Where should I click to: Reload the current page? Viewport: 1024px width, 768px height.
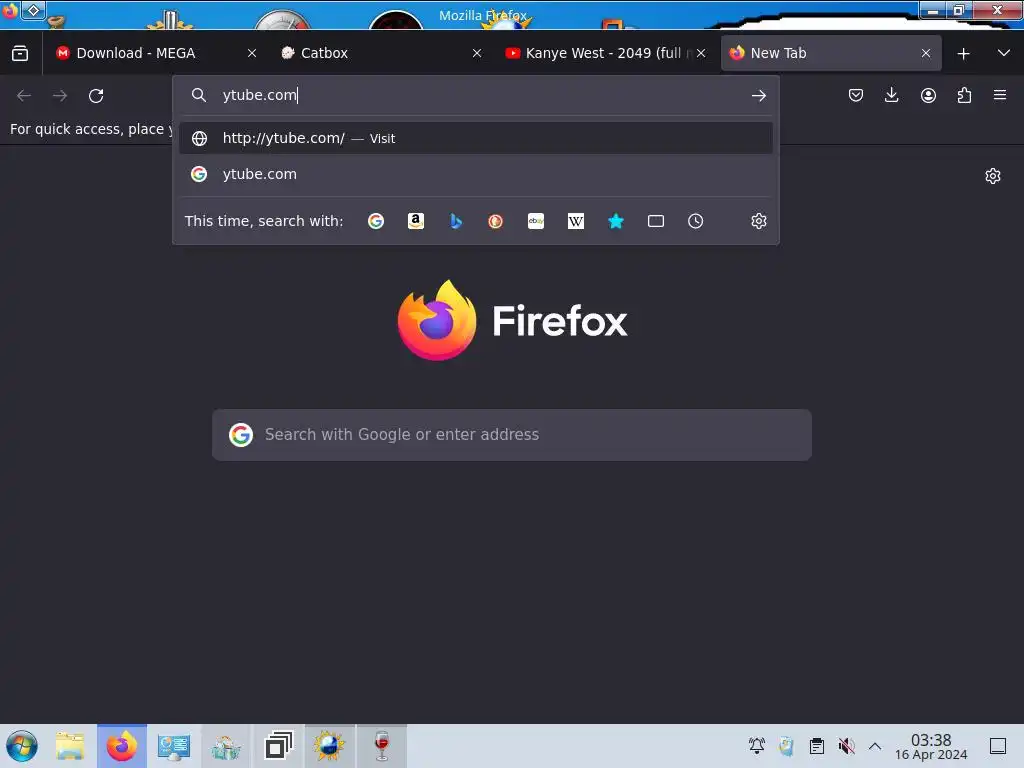pyautogui.click(x=96, y=96)
